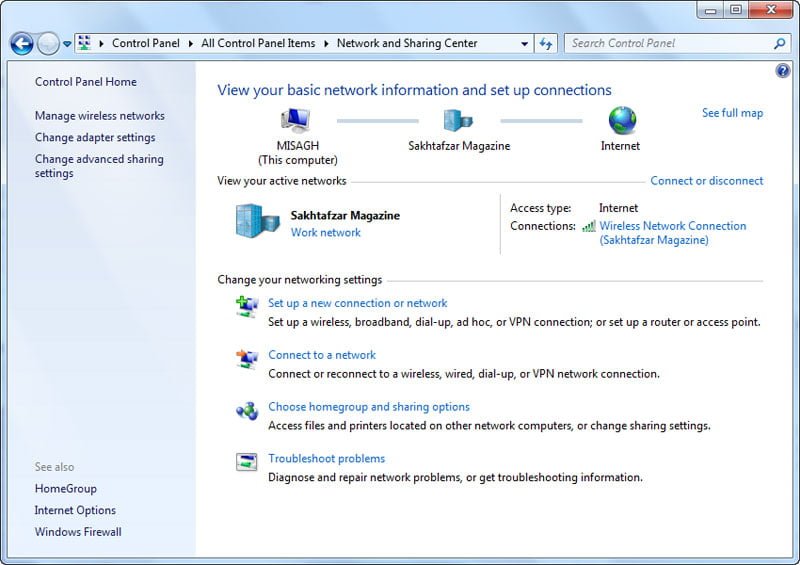The image size is (800, 565).
Task: Open Manage wireless networks in sidebar
Action: [x=100, y=116]
